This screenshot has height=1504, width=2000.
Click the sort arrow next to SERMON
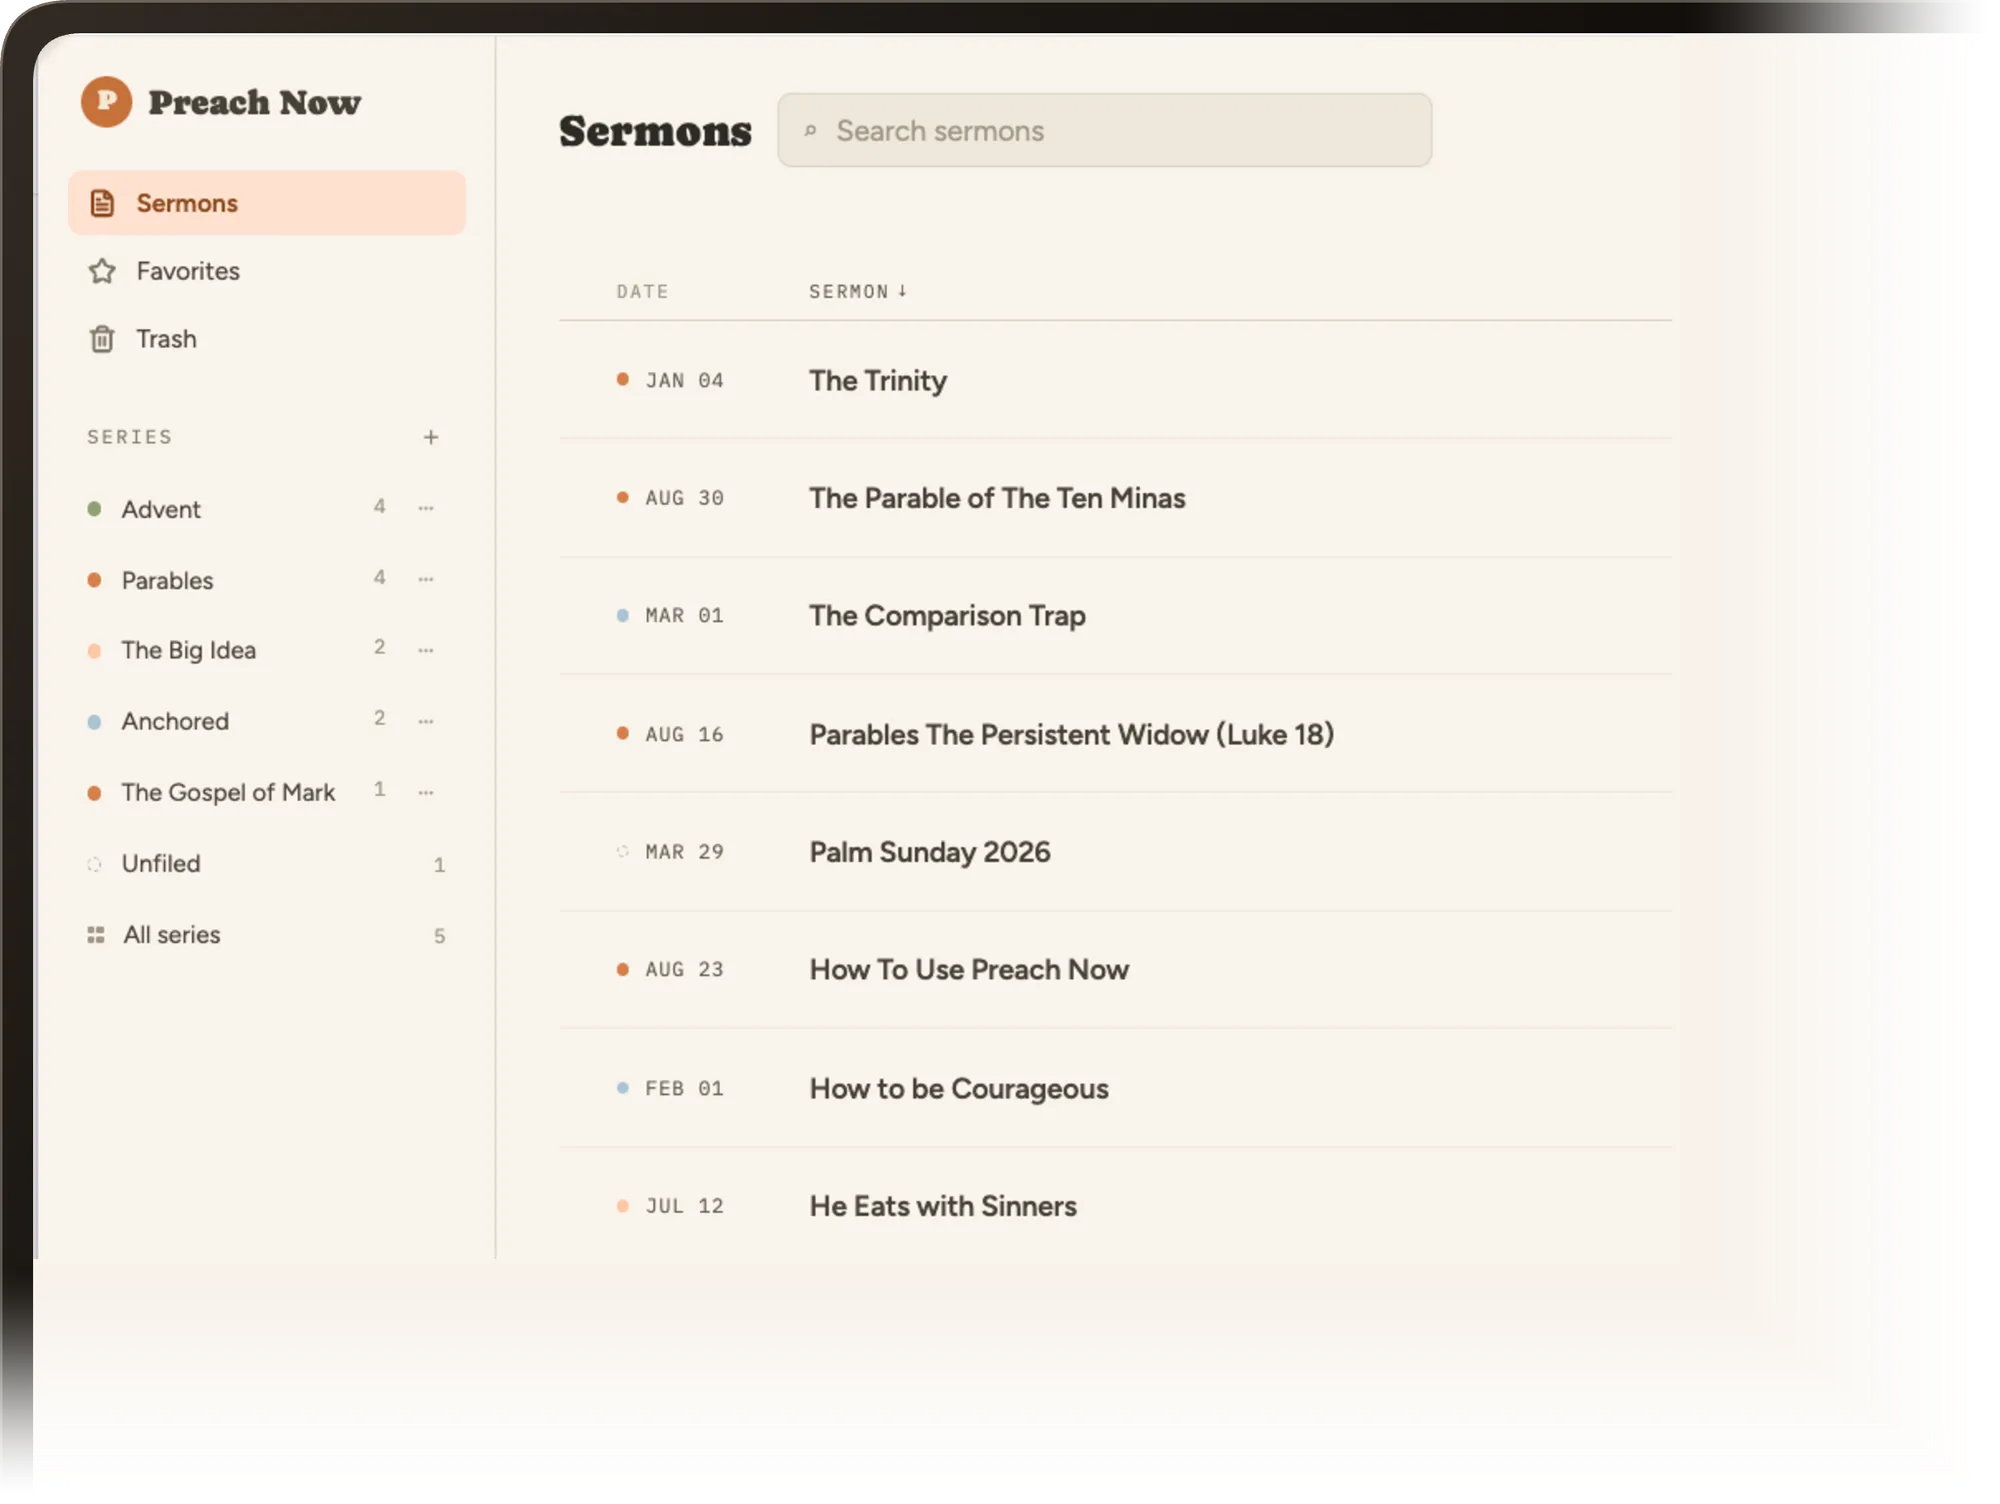point(902,290)
